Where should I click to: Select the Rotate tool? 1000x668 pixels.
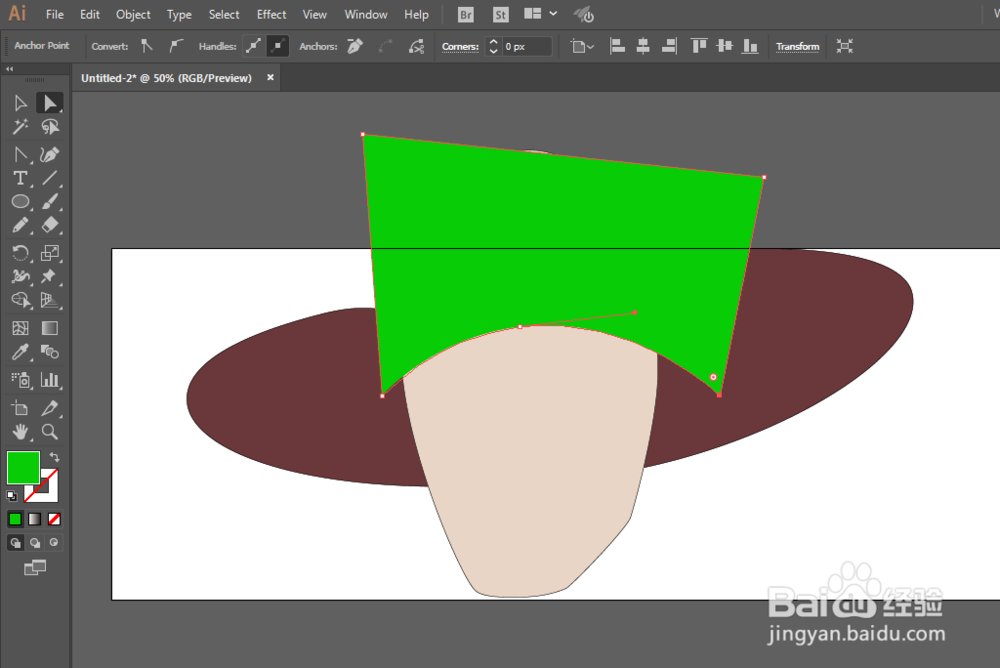(x=20, y=253)
